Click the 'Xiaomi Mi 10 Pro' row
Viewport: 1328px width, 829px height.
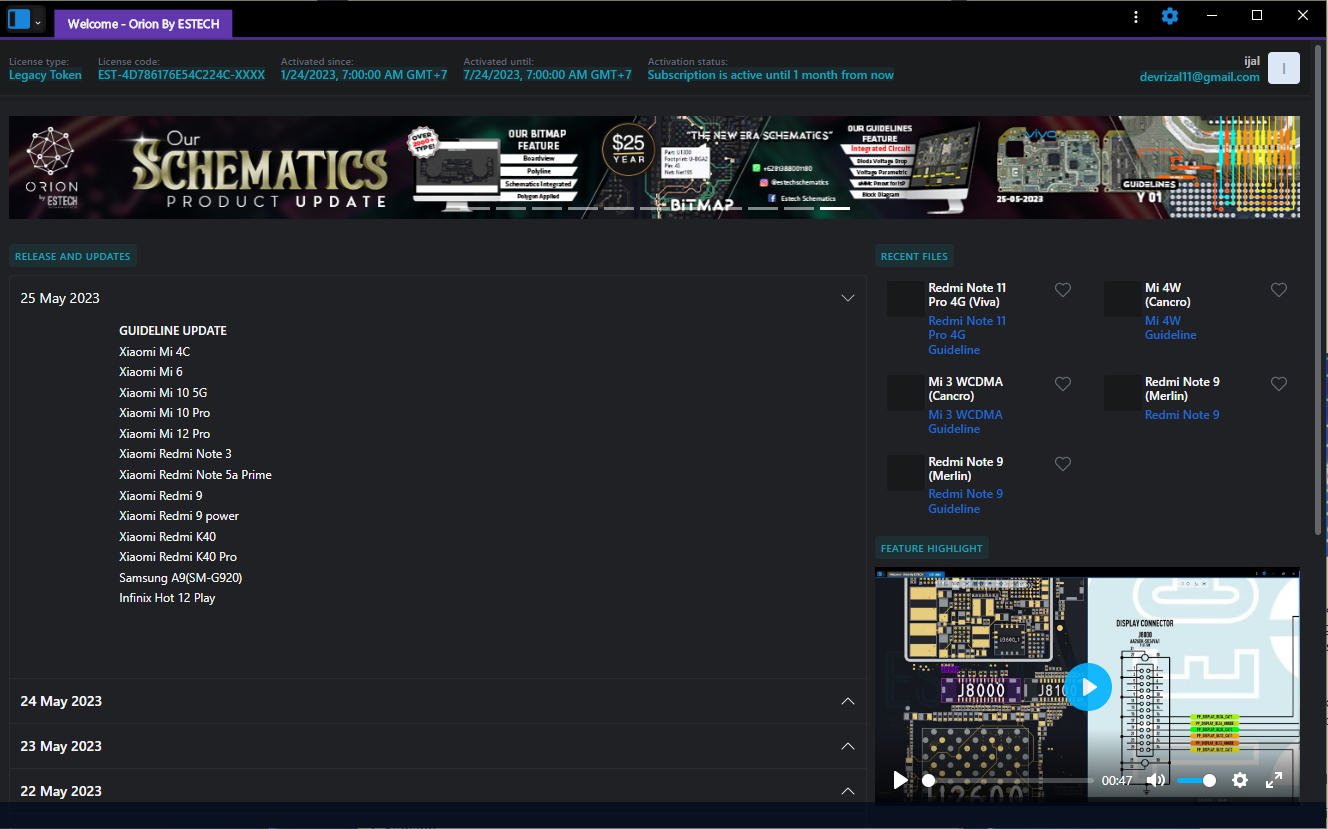[165, 413]
